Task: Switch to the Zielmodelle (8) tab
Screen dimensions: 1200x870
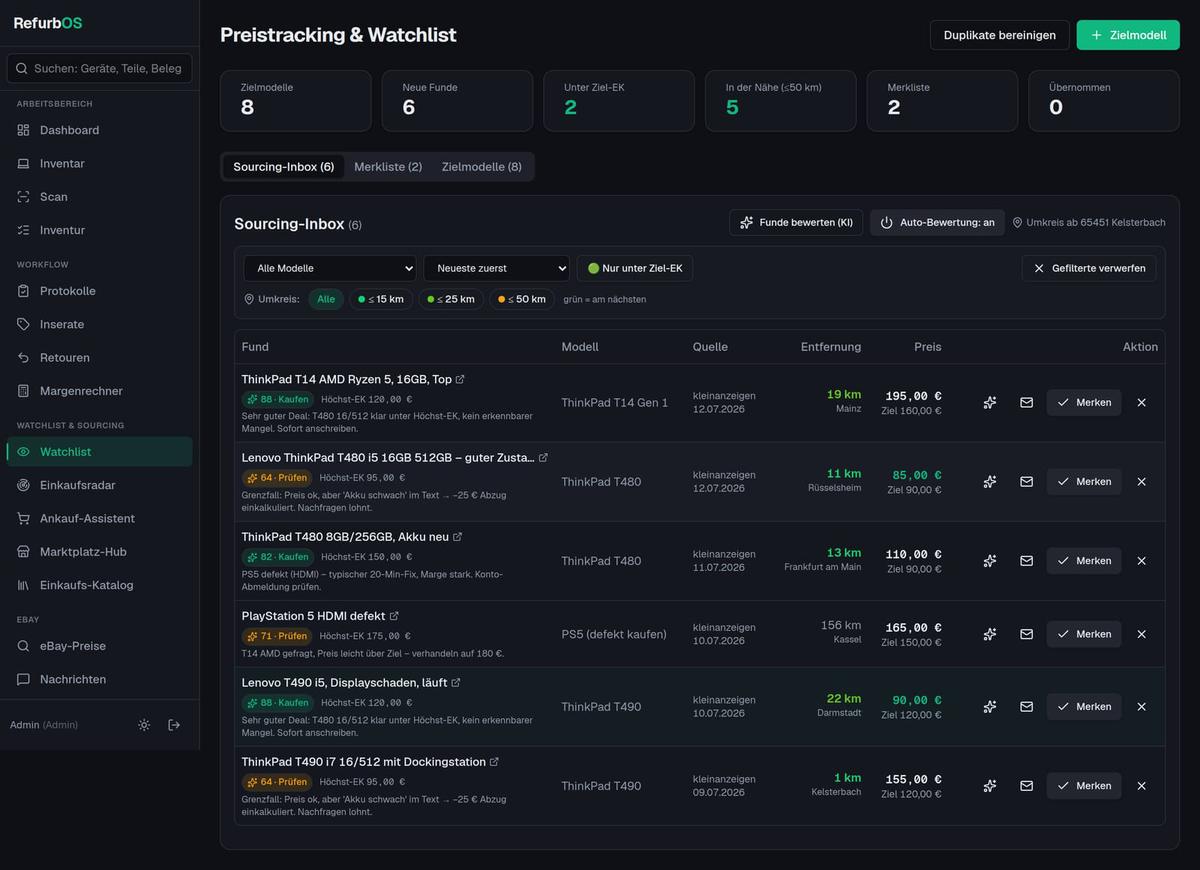Action: pyautogui.click(x=482, y=167)
